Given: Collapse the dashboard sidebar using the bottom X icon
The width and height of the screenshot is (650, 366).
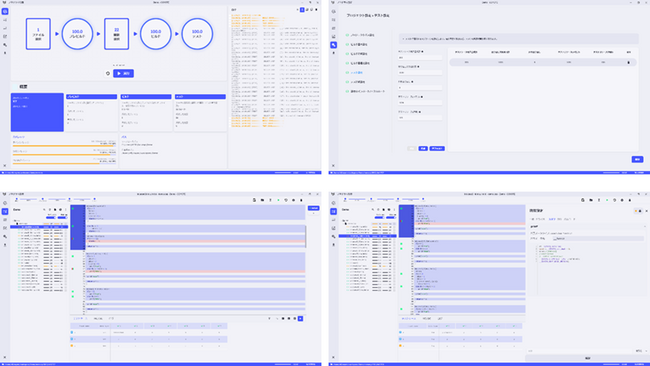Looking at the screenshot, I should [5, 165].
